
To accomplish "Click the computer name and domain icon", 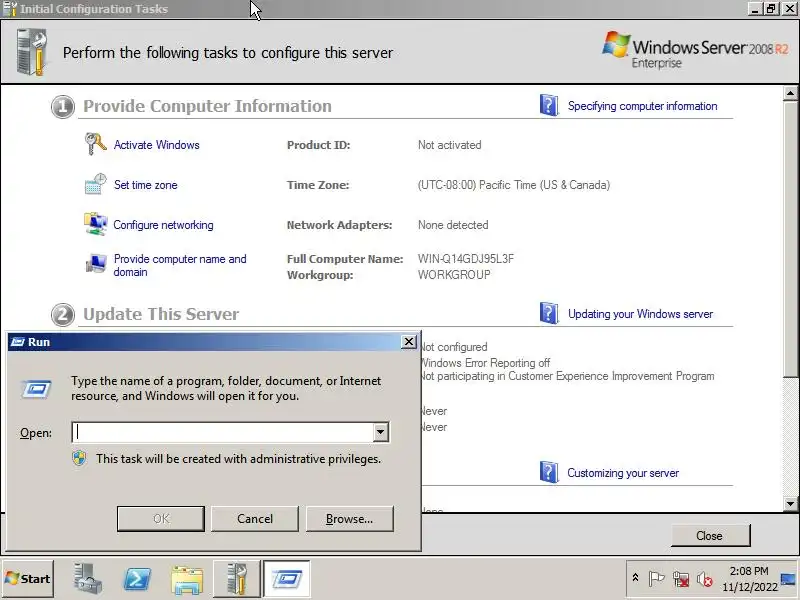I will (x=95, y=264).
